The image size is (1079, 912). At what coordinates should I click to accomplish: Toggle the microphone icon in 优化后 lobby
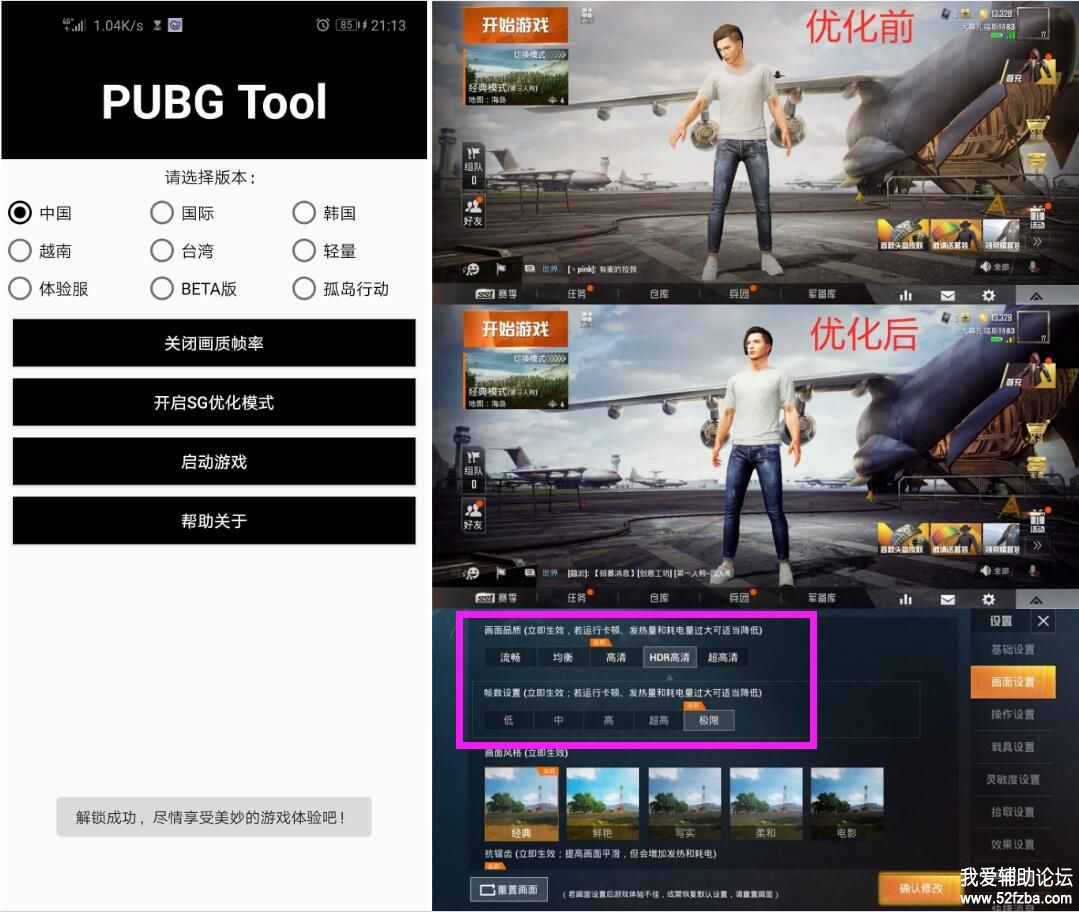click(1033, 571)
